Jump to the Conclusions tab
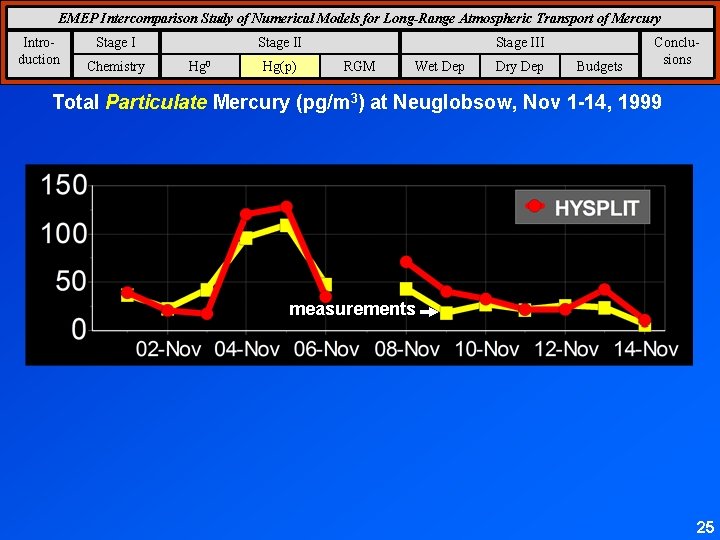The width and height of the screenshot is (720, 540). point(677,54)
